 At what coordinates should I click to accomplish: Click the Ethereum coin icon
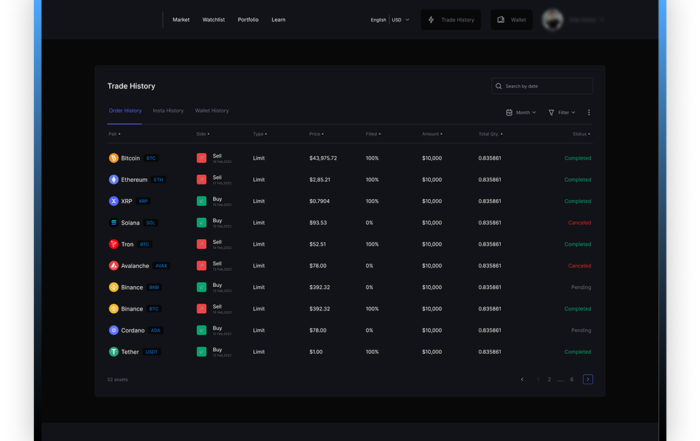click(x=113, y=180)
